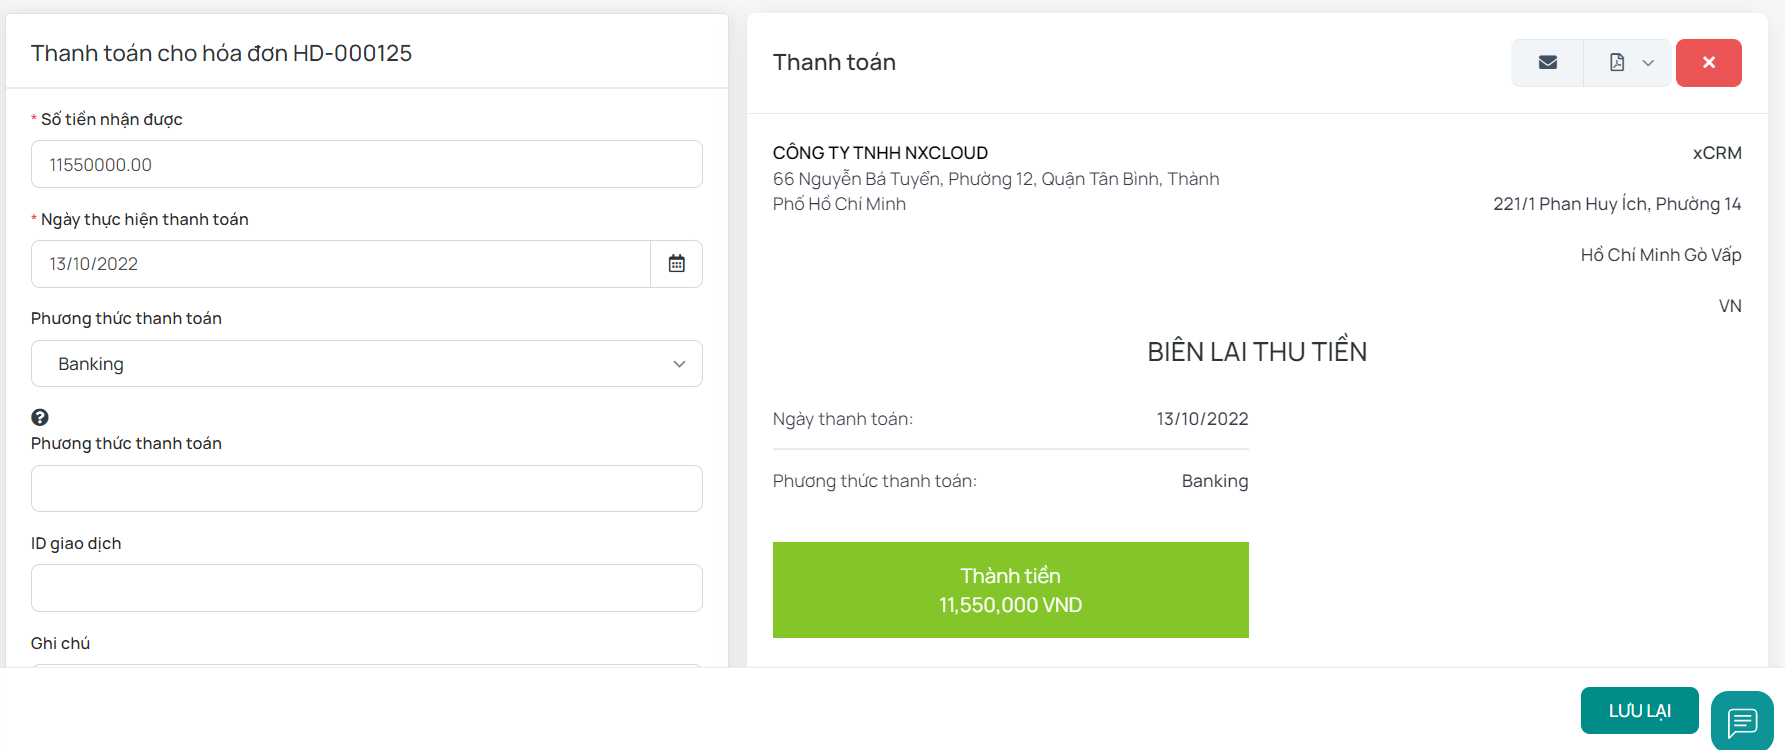The height and width of the screenshot is (750, 1785).
Task: Click the empty field above ID giao dịch
Action: point(366,489)
